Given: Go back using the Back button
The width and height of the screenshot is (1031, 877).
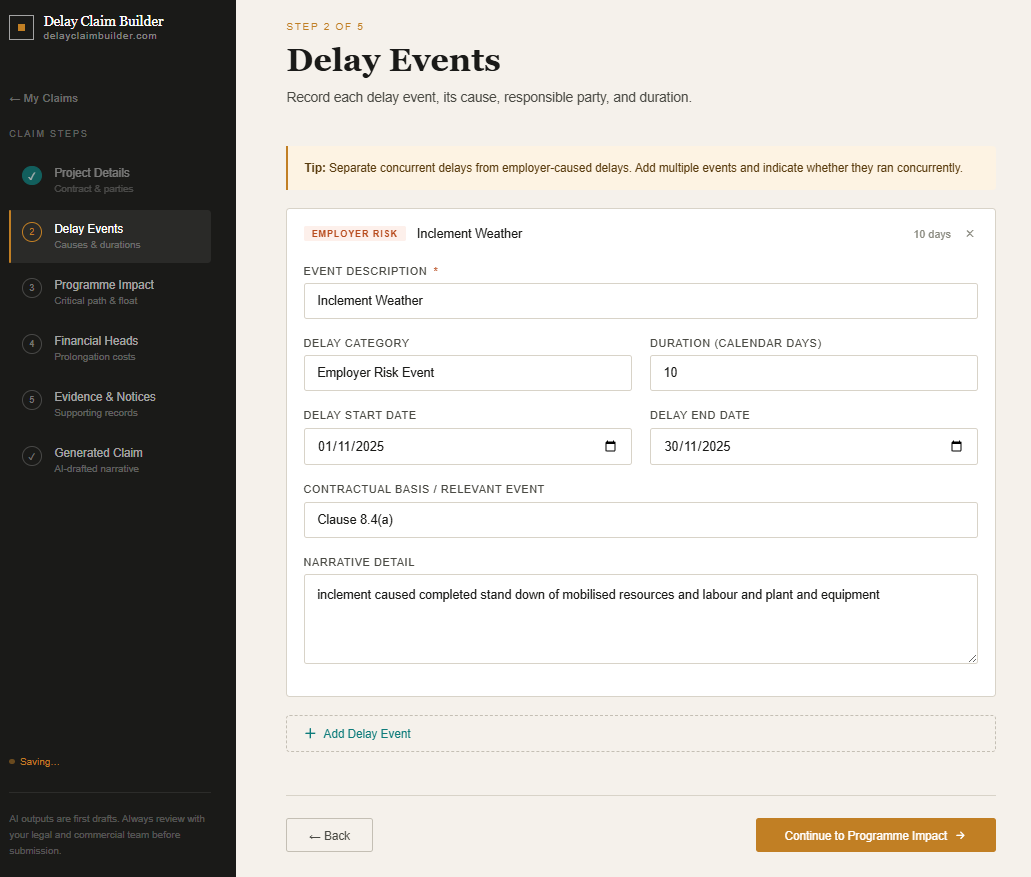Looking at the screenshot, I should pyautogui.click(x=329, y=835).
